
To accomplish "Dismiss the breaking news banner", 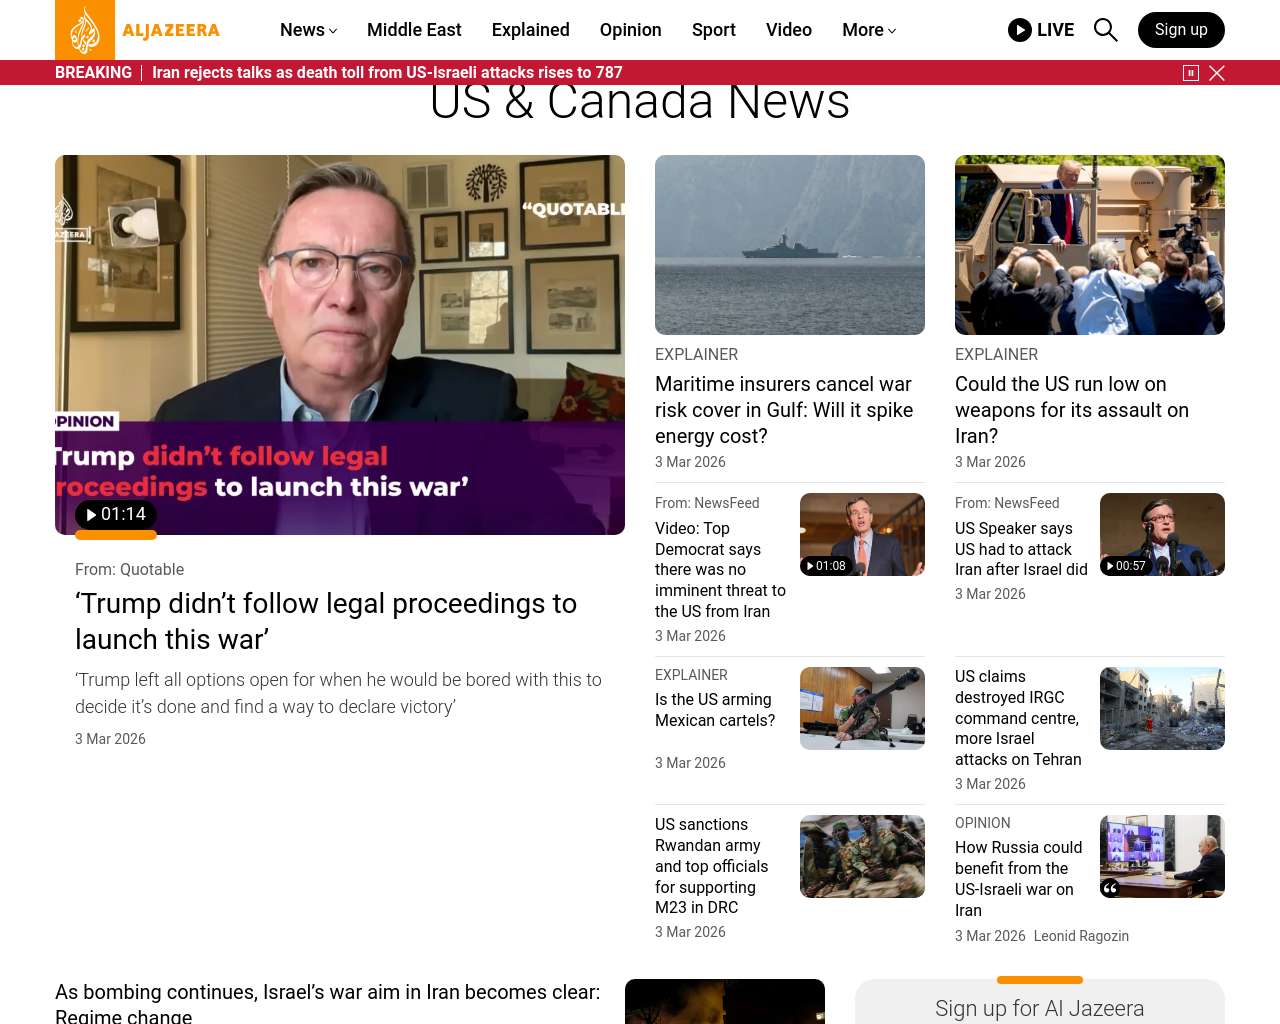I will pyautogui.click(x=1217, y=73).
